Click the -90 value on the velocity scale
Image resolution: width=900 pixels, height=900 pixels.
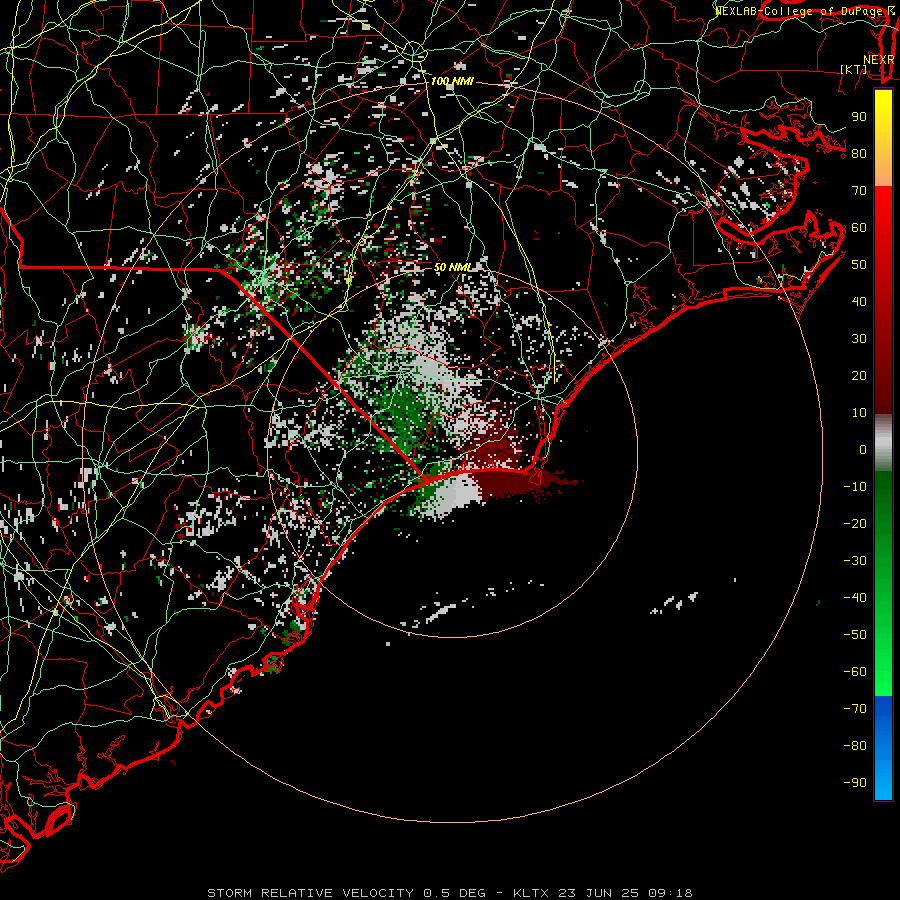(855, 783)
